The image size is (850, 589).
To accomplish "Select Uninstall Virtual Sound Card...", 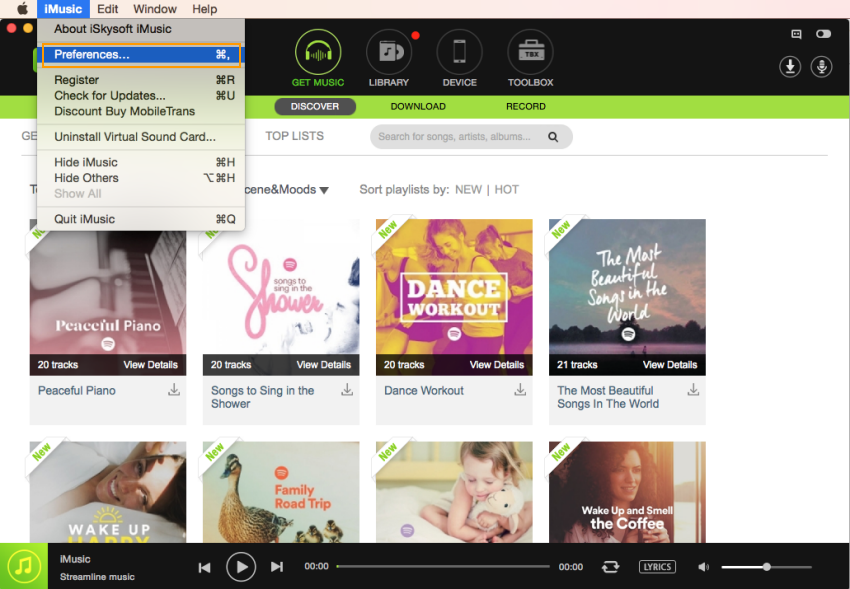I will point(141,137).
